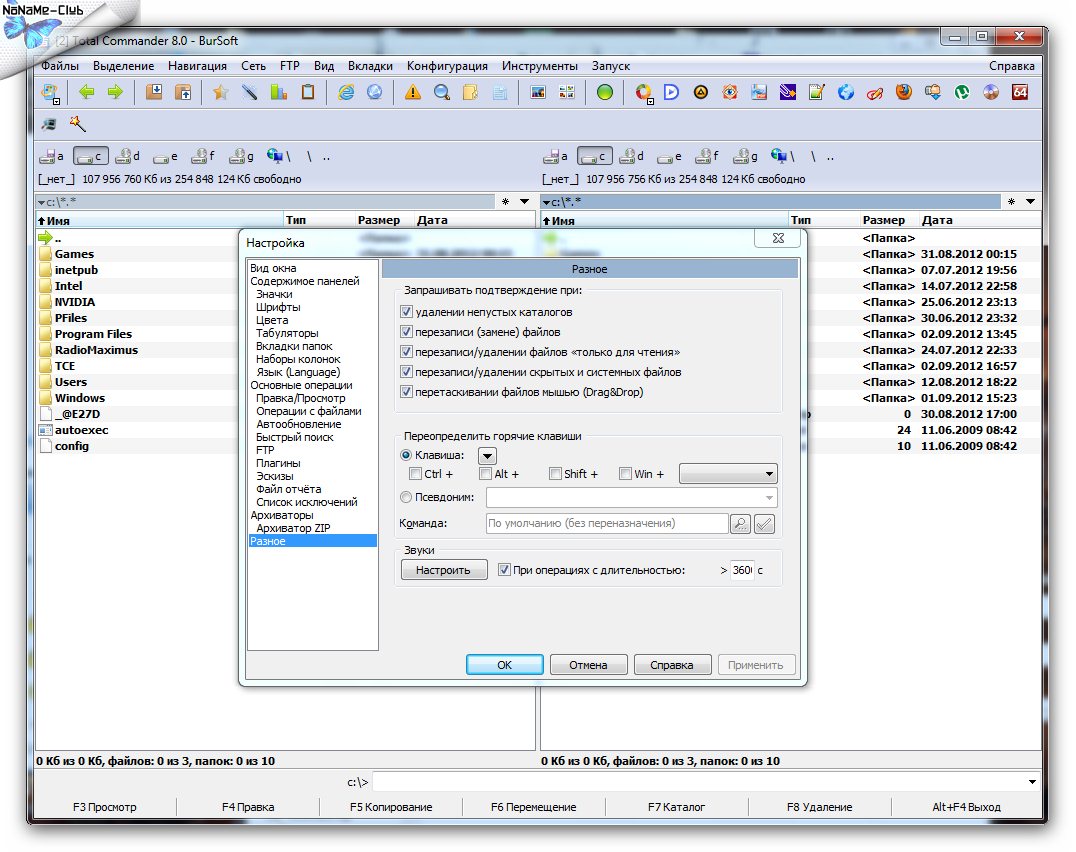This screenshot has height=852, width=1076.
Task: Click the magnifying glass search toolbar icon
Action: [x=441, y=93]
